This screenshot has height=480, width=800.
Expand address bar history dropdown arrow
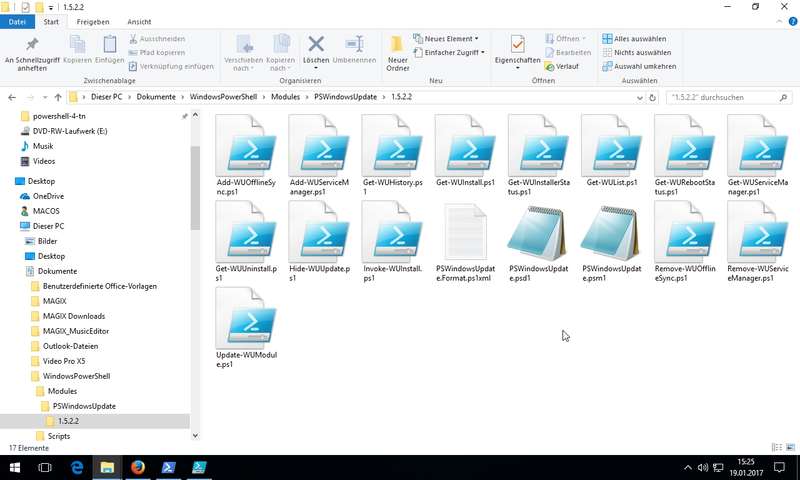click(x=640, y=97)
